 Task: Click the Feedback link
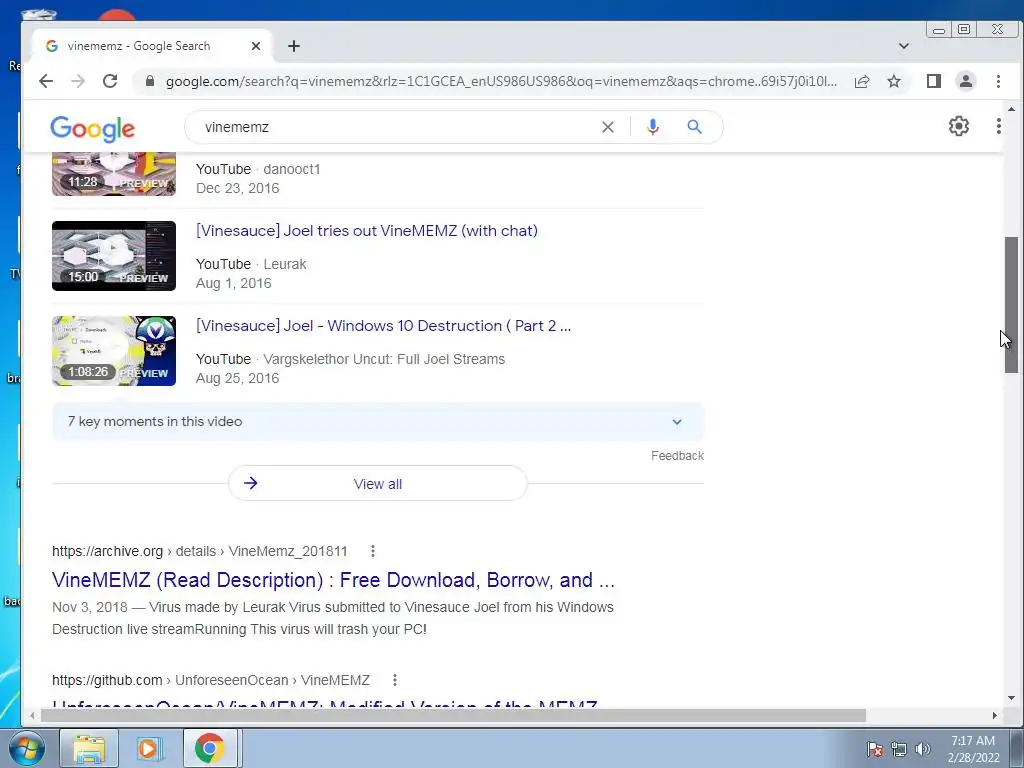coord(677,456)
